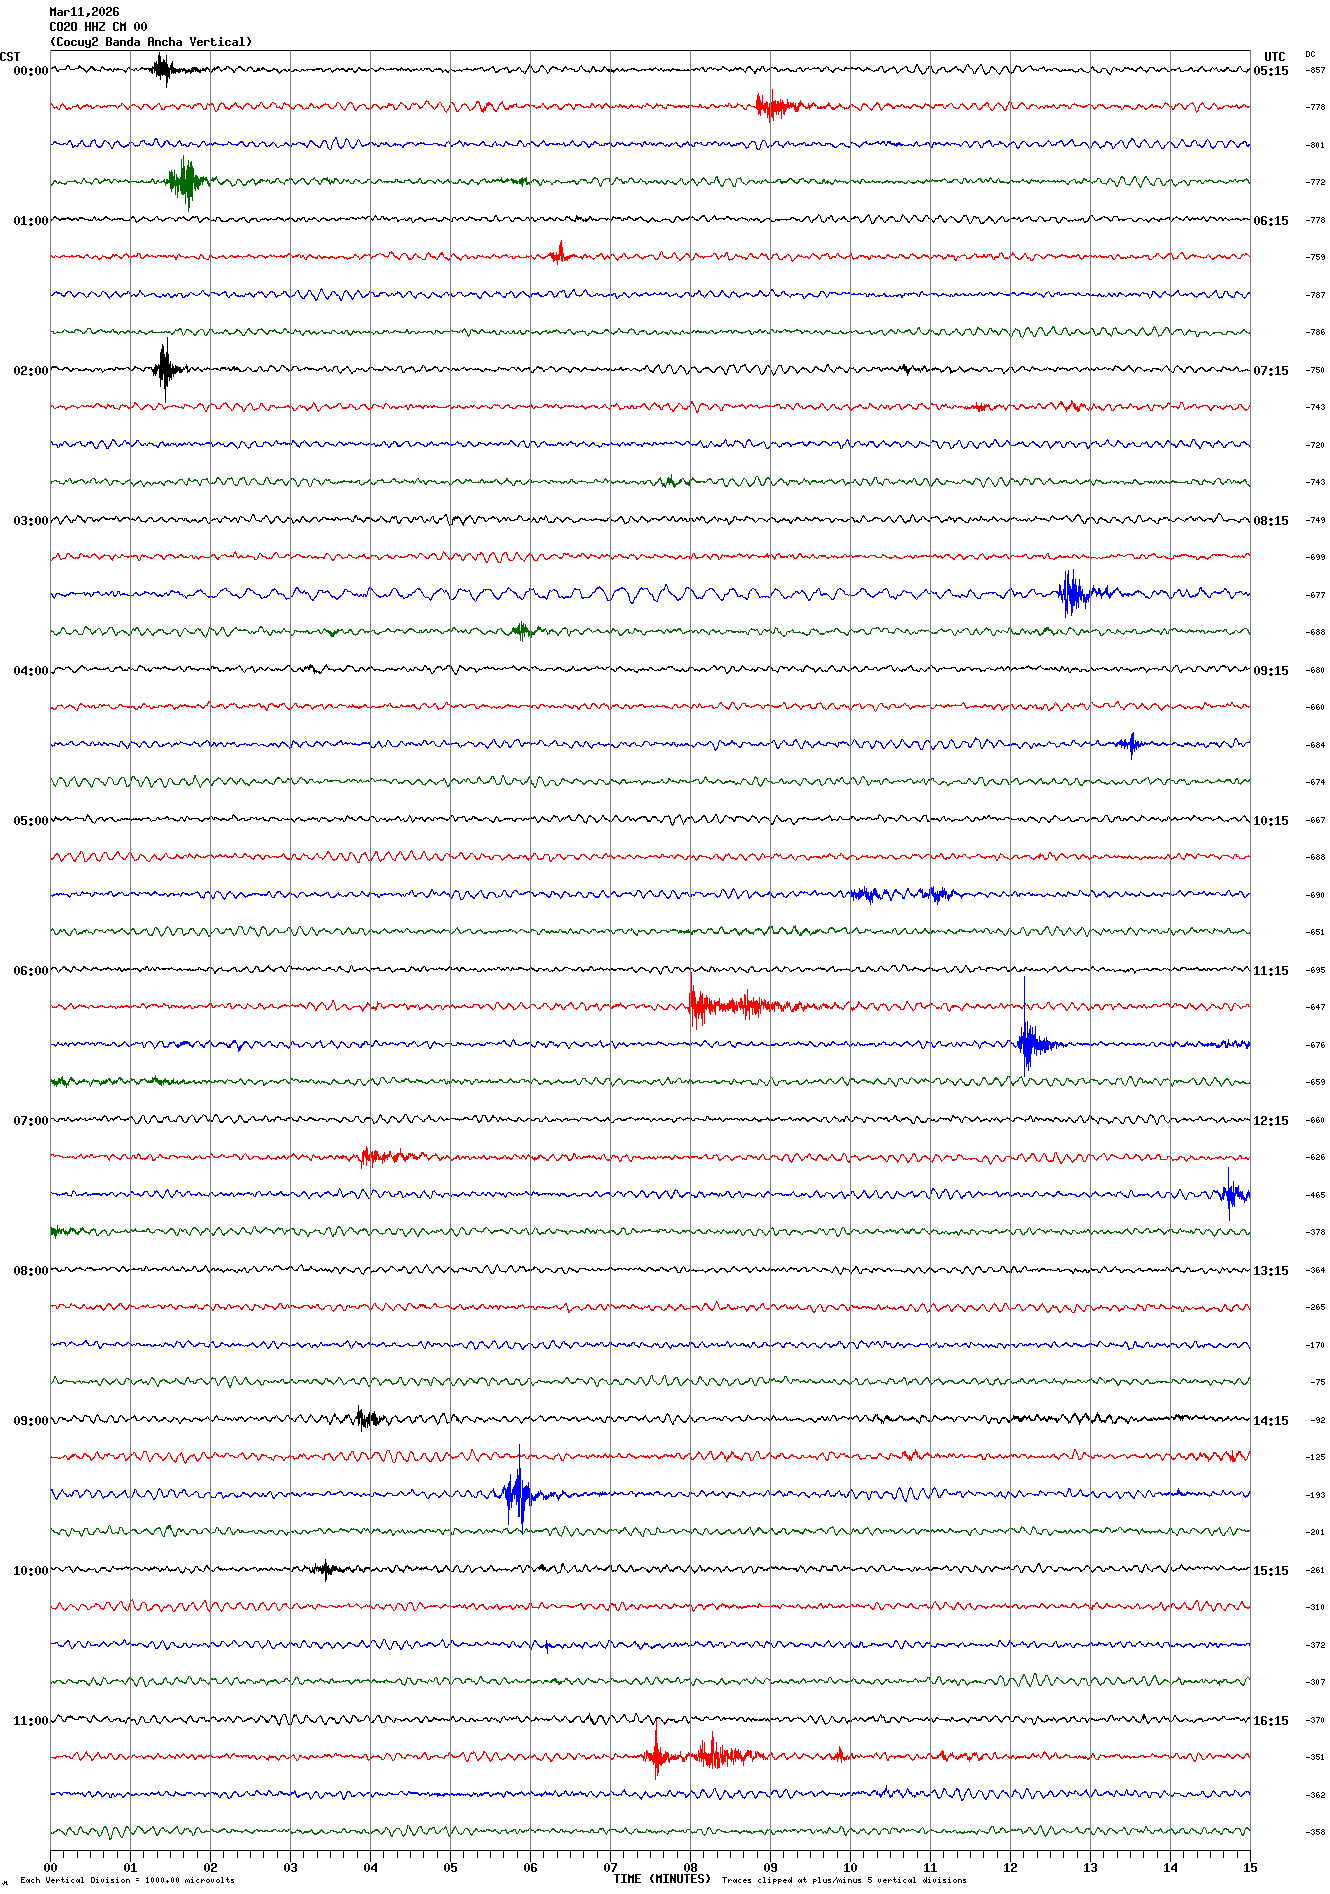The image size is (1330, 1894).
Task: Click the 08 minute tick on bottom axis
Action: (x=690, y=1867)
